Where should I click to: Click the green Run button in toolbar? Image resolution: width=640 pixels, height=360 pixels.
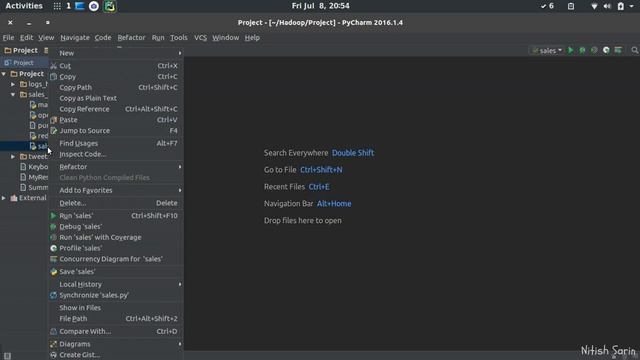571,50
